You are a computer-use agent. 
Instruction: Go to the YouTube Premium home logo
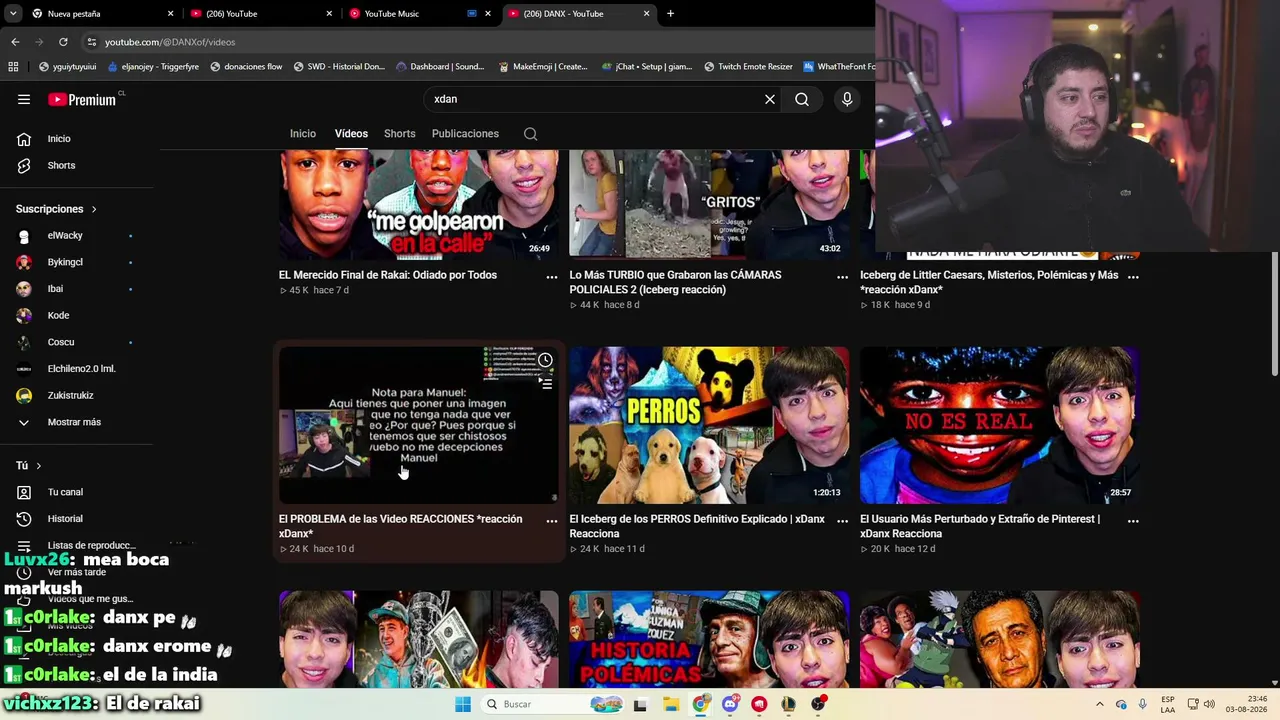click(x=82, y=99)
